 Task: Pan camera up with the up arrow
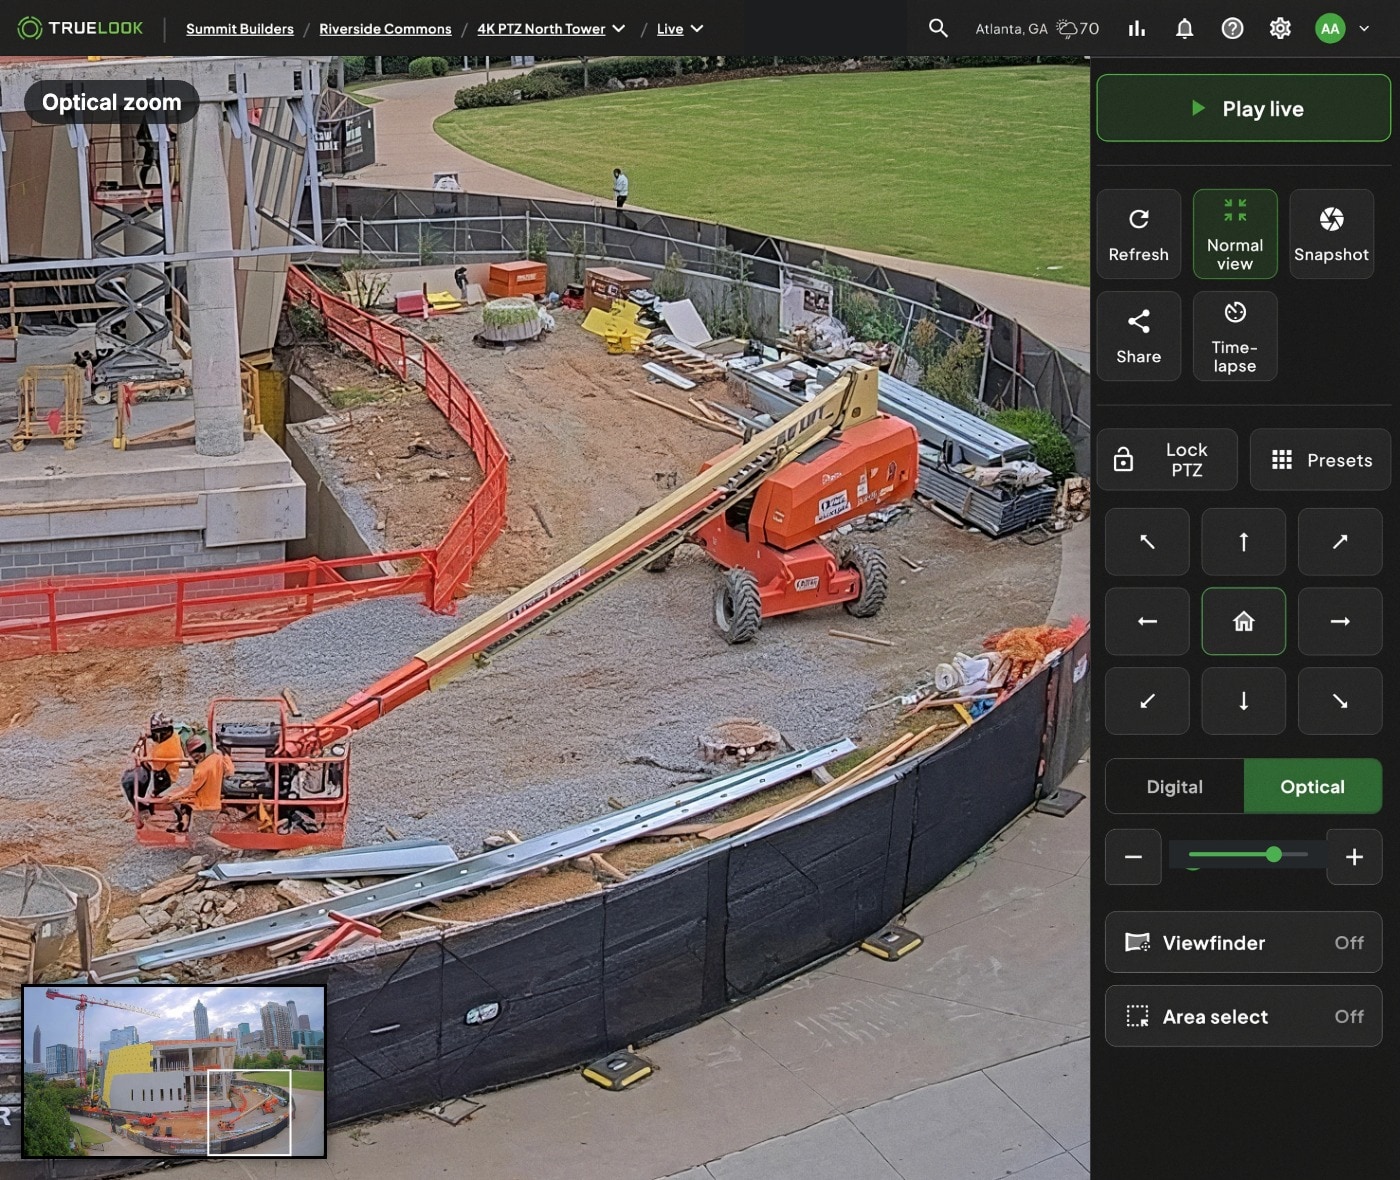1244,542
